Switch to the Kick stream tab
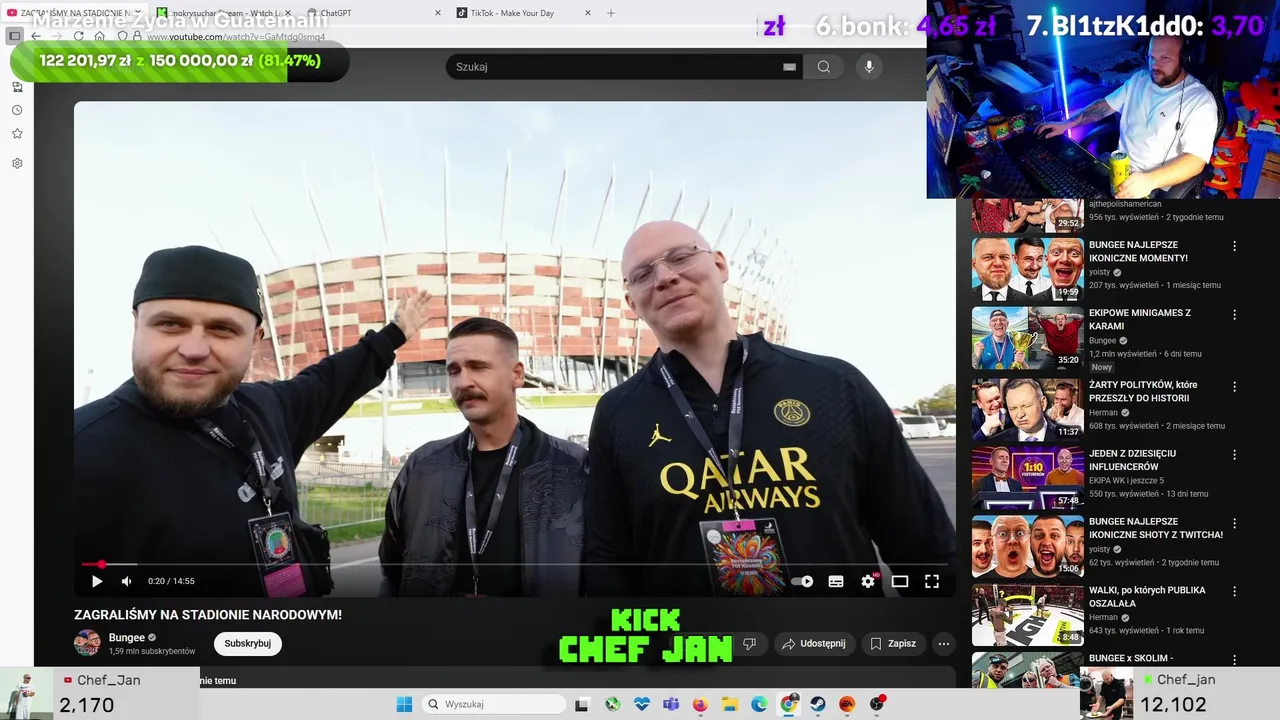 222,13
